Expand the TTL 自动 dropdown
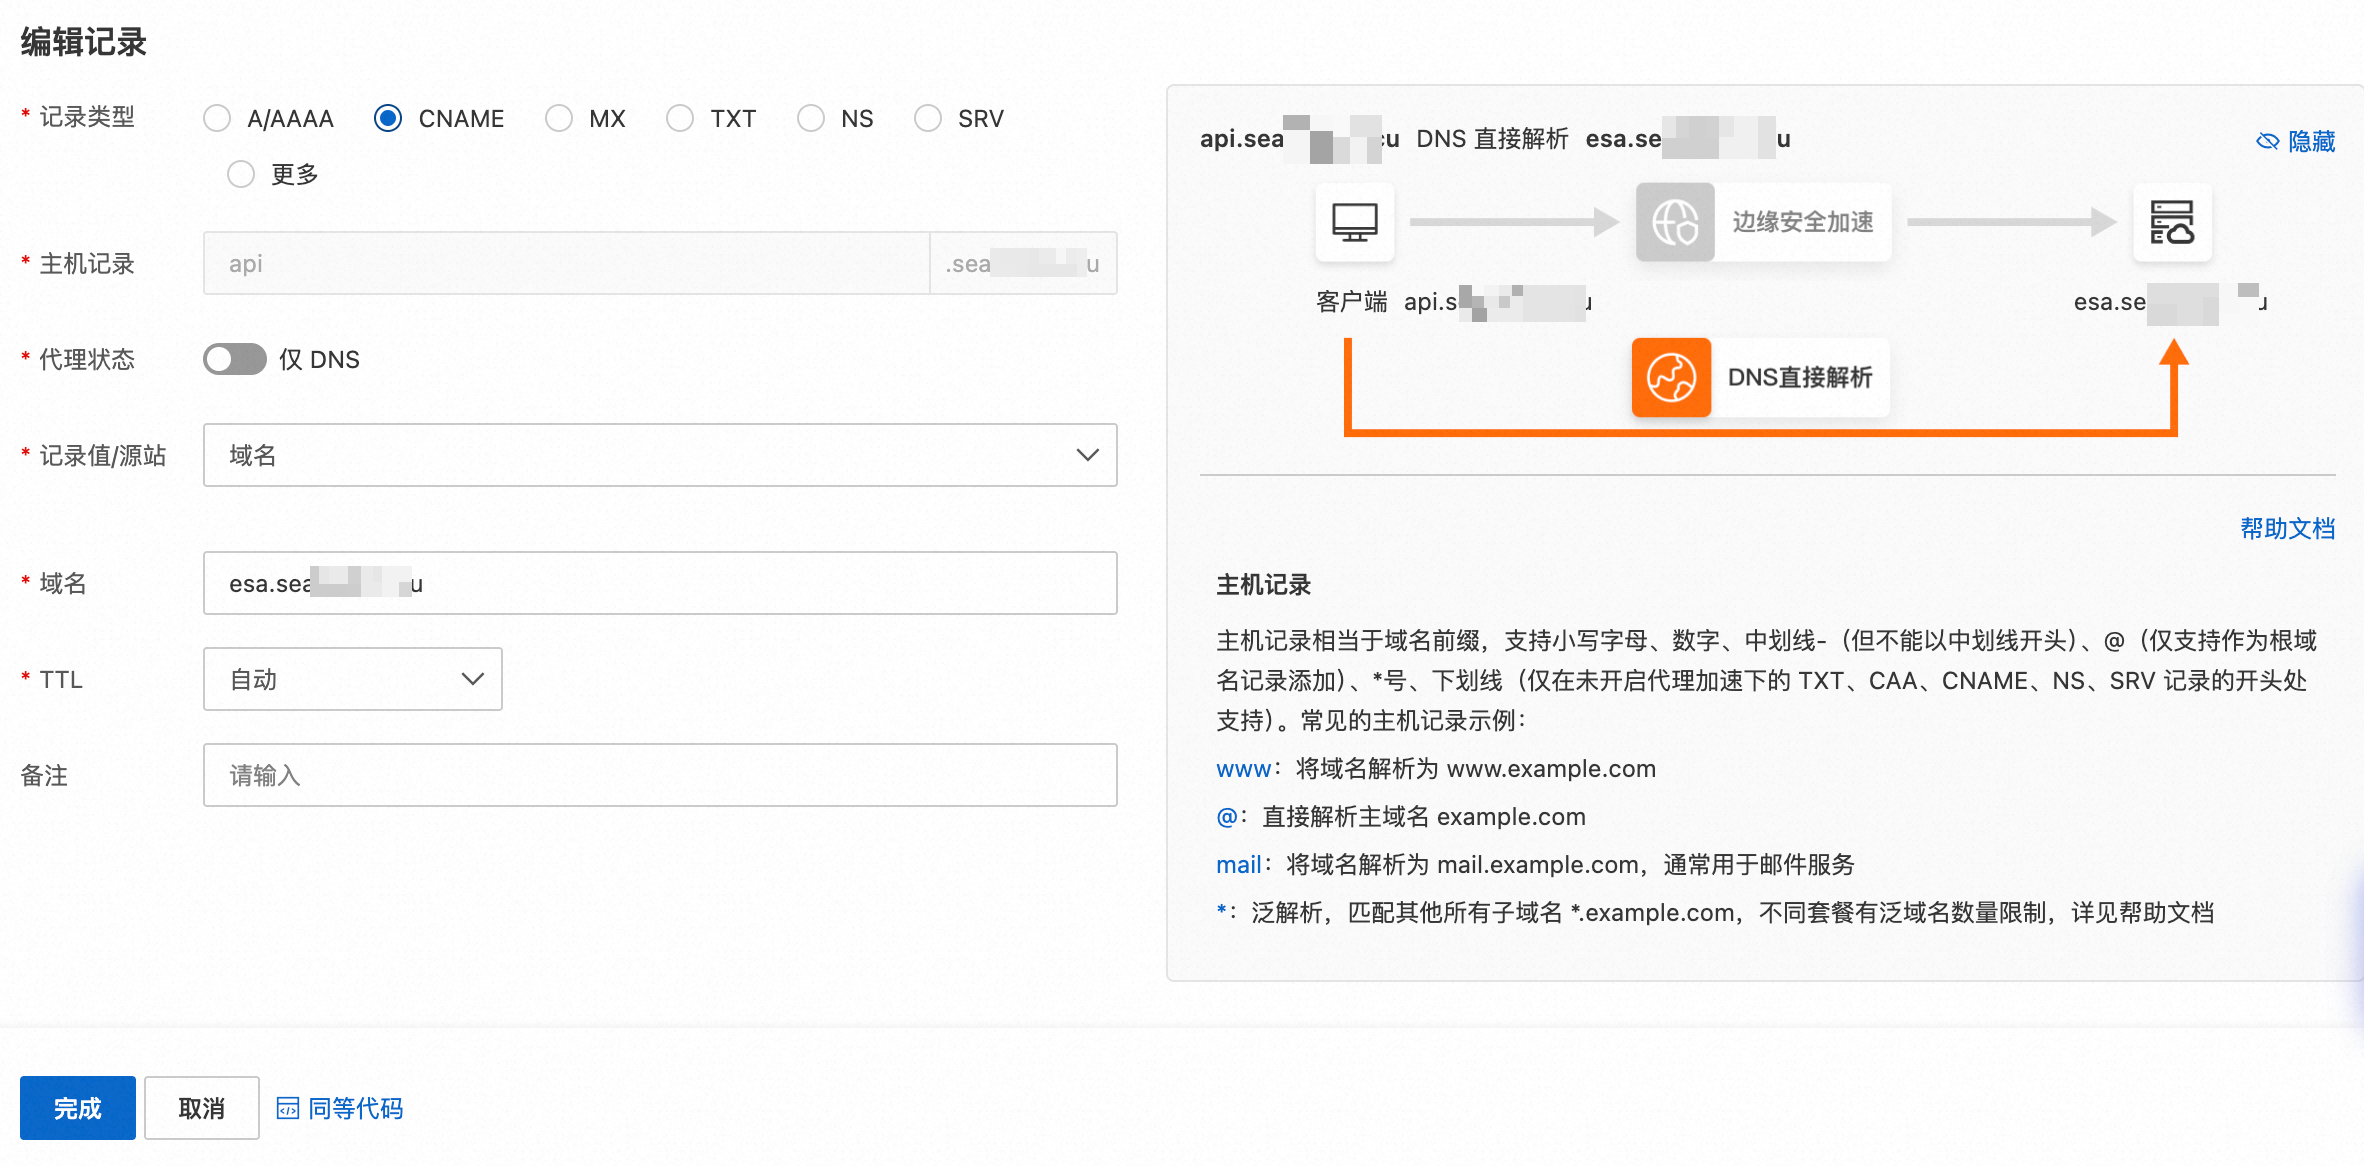The height and width of the screenshot is (1166, 2364). [x=352, y=679]
